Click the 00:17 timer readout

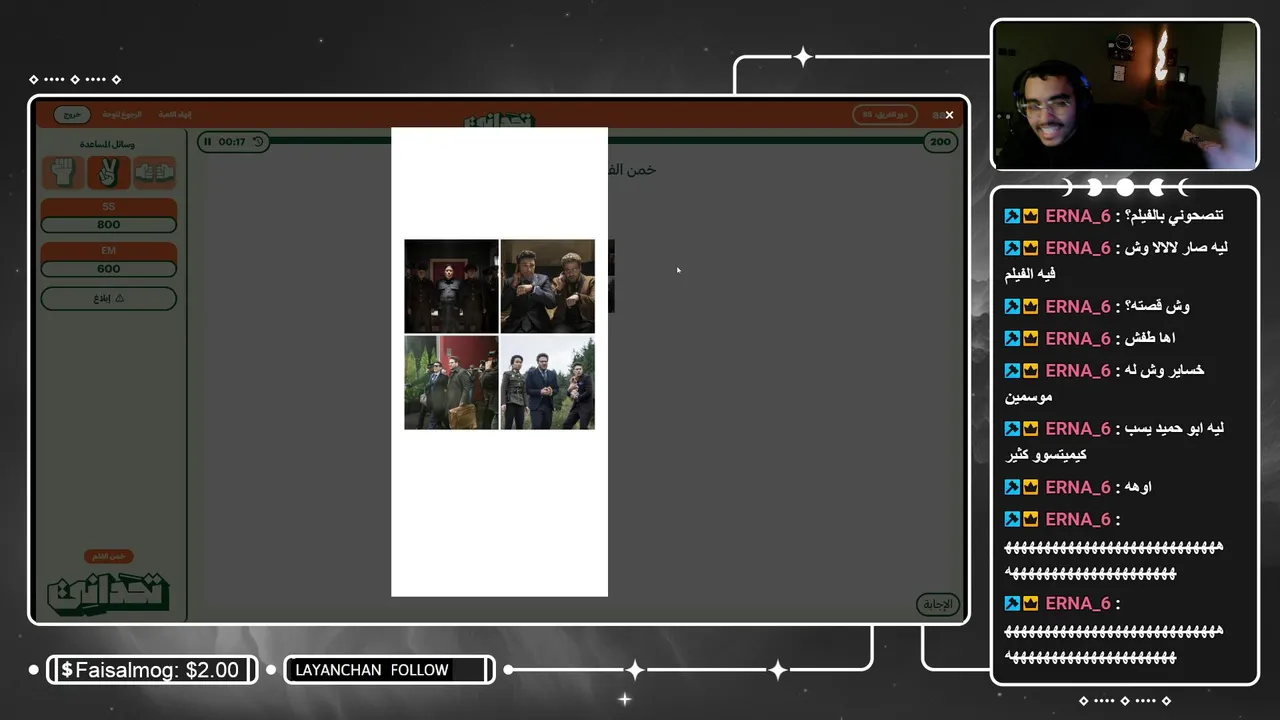coord(232,142)
